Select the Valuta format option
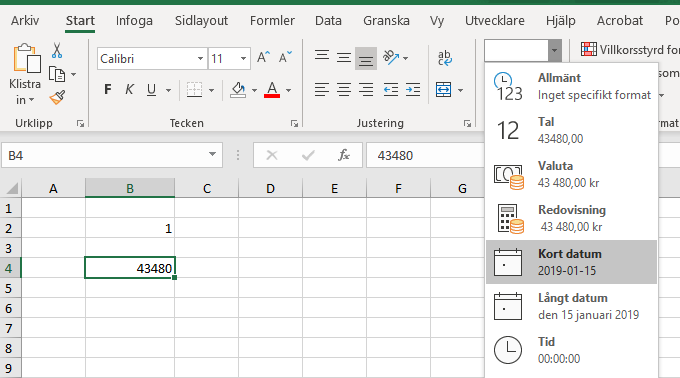The width and height of the screenshot is (680, 378). pyautogui.click(x=572, y=174)
